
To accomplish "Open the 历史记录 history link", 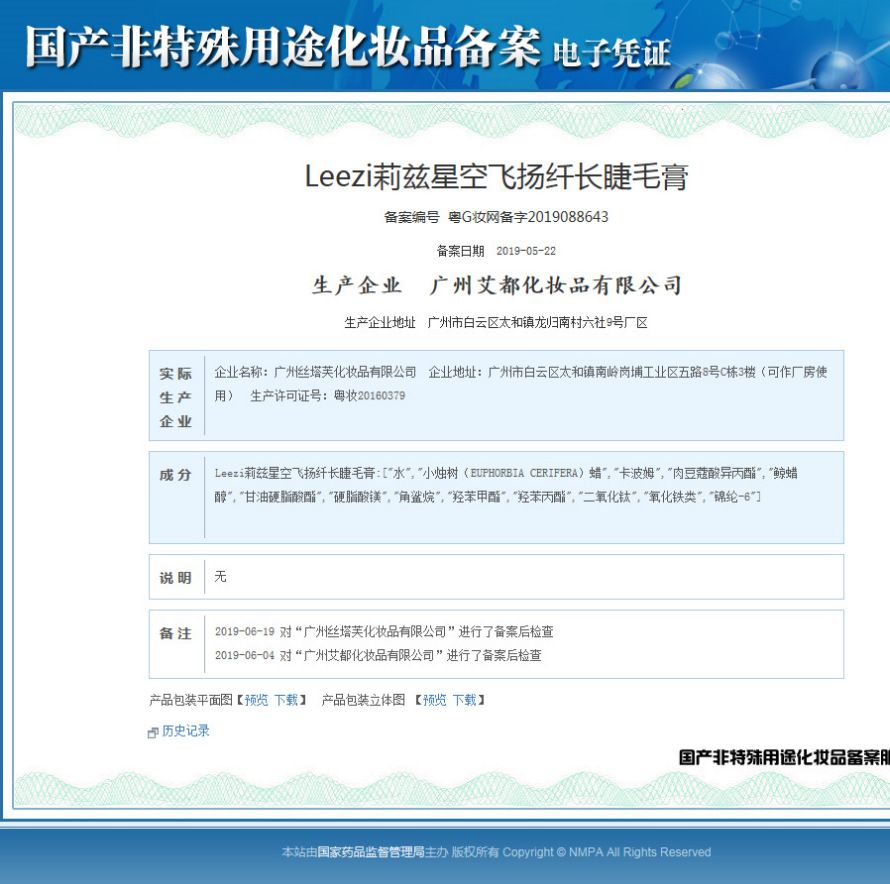I will click(x=186, y=731).
